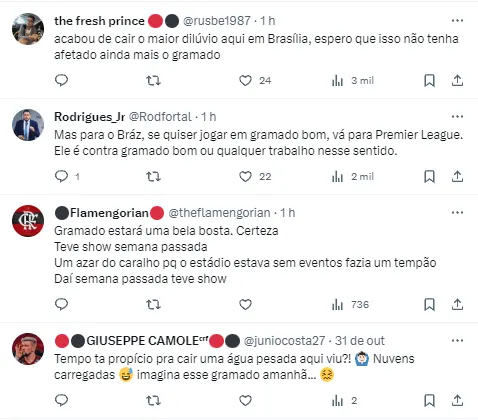Open Flamengorian's Flamengo crest profile picture
The width and height of the screenshot is (478, 420).
click(x=28, y=221)
